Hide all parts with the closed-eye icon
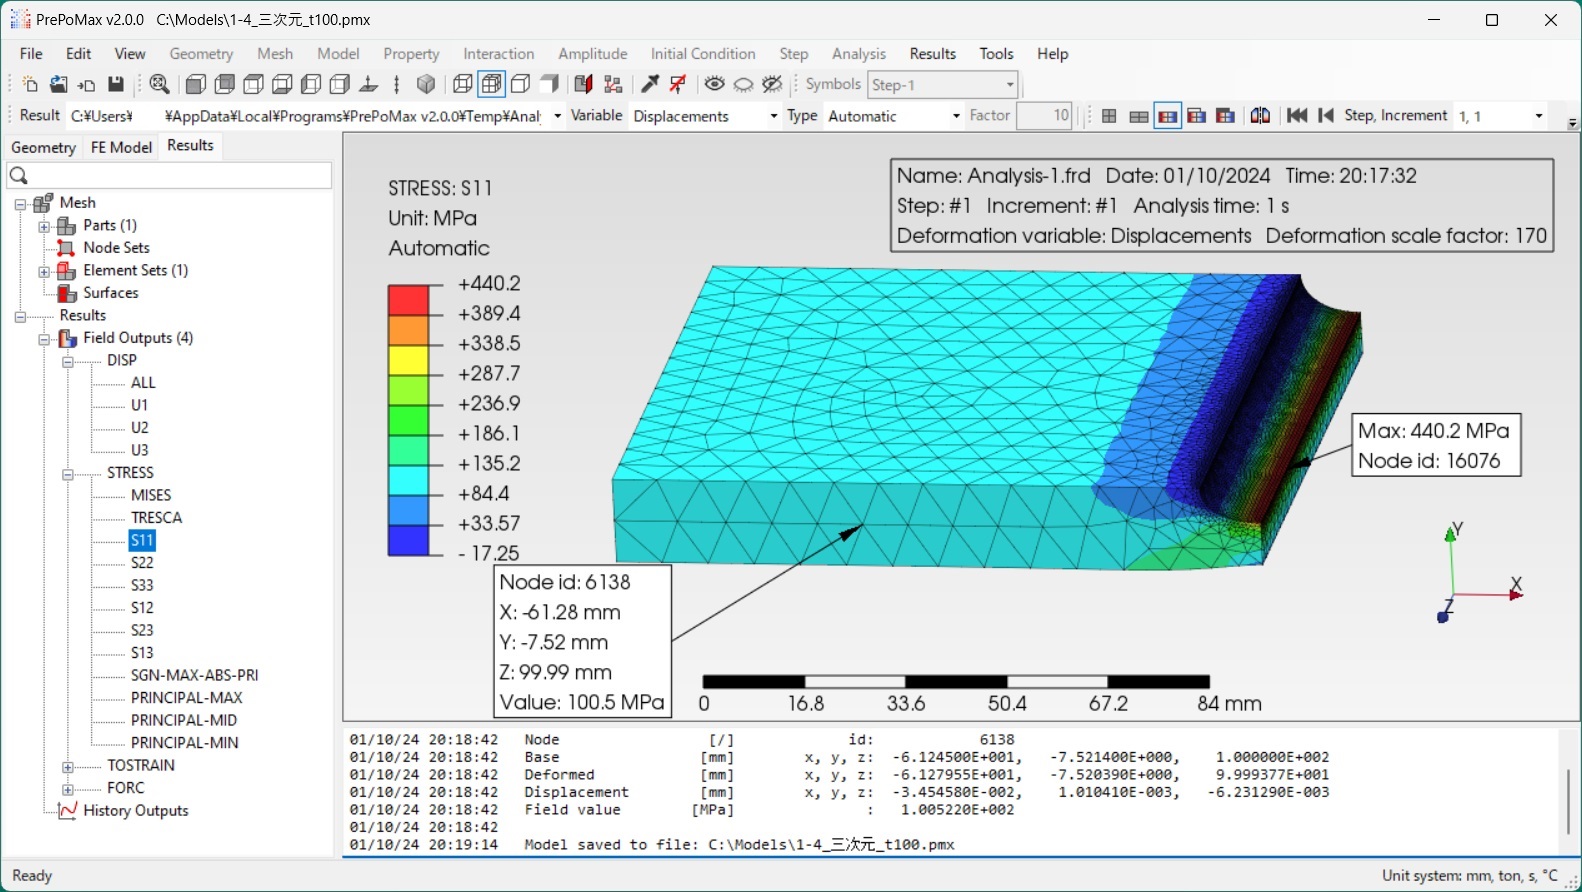The height and width of the screenshot is (892, 1582). [744, 85]
